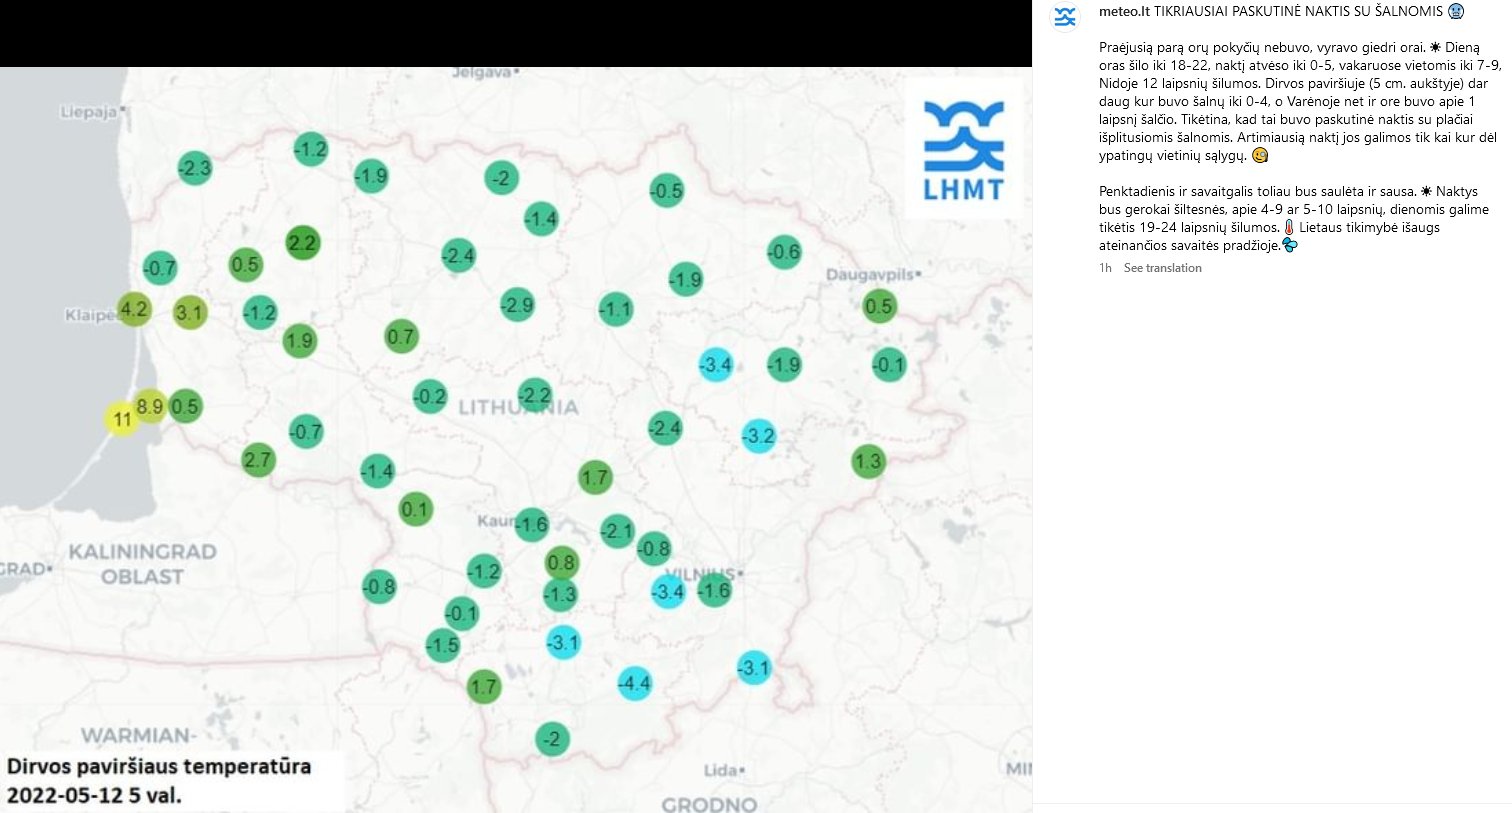Select the -1.5 temperature marker
1512x813 pixels.
[442, 646]
